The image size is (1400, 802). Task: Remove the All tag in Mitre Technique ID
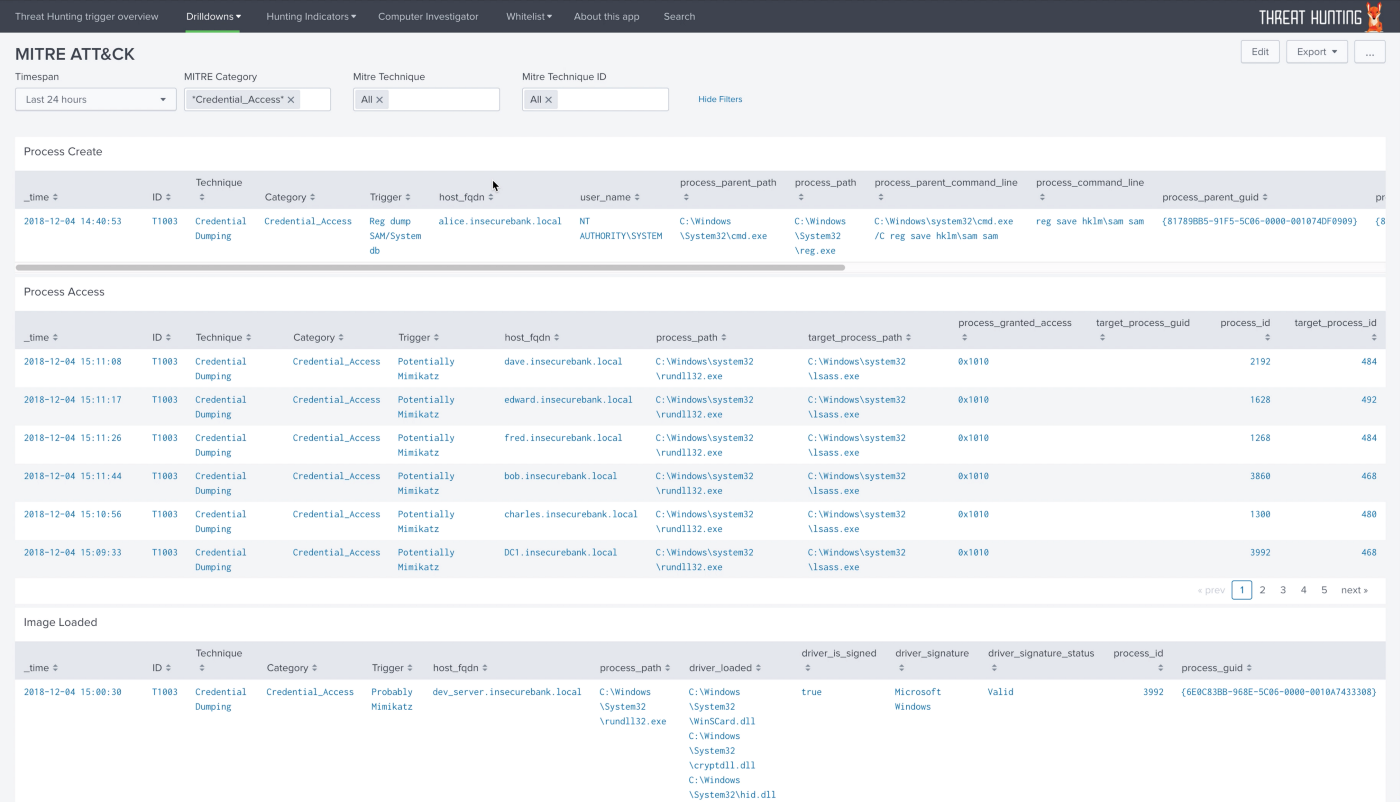[548, 100]
